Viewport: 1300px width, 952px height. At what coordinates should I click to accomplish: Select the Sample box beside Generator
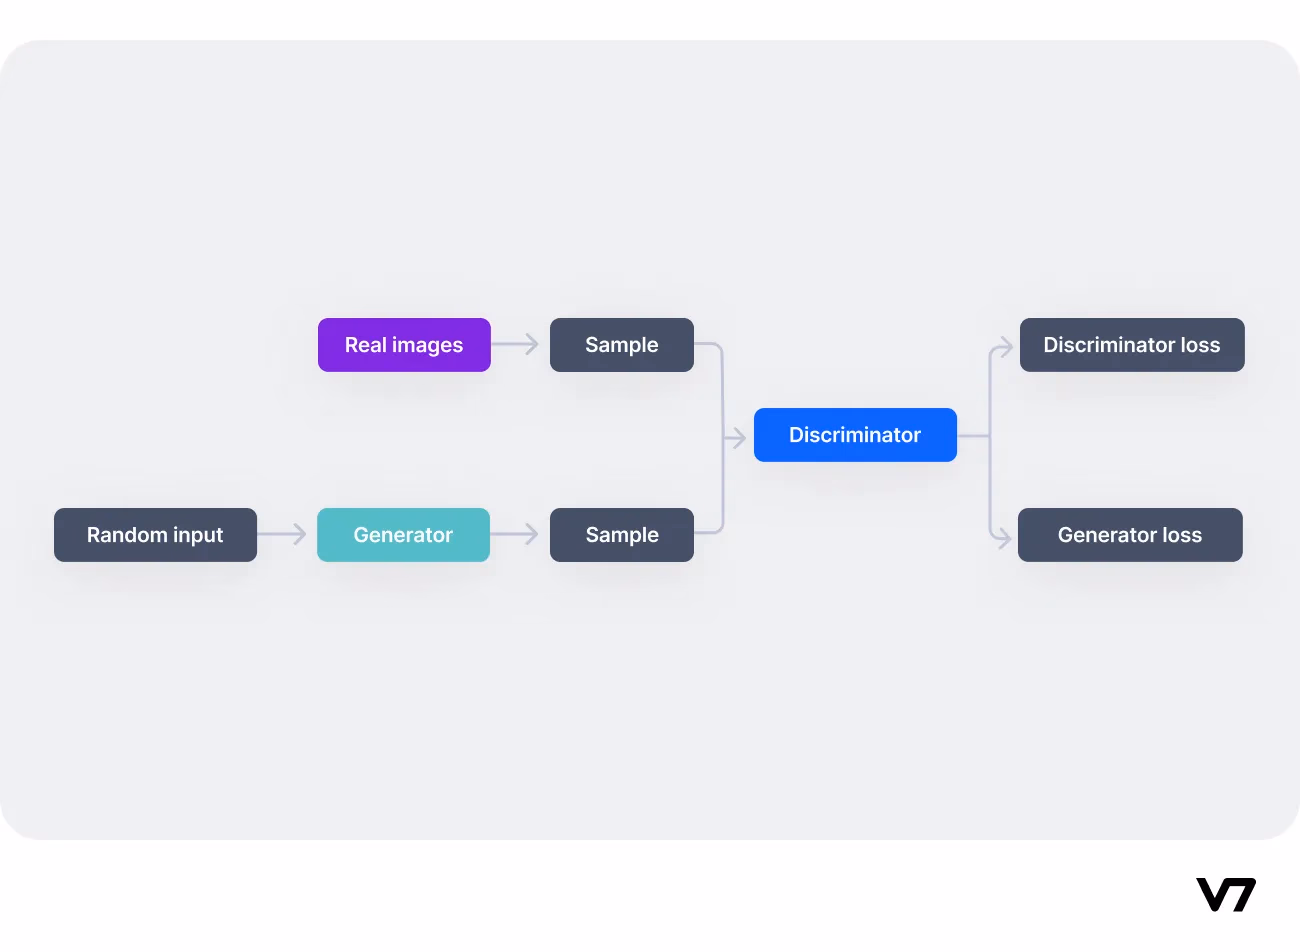click(x=622, y=535)
